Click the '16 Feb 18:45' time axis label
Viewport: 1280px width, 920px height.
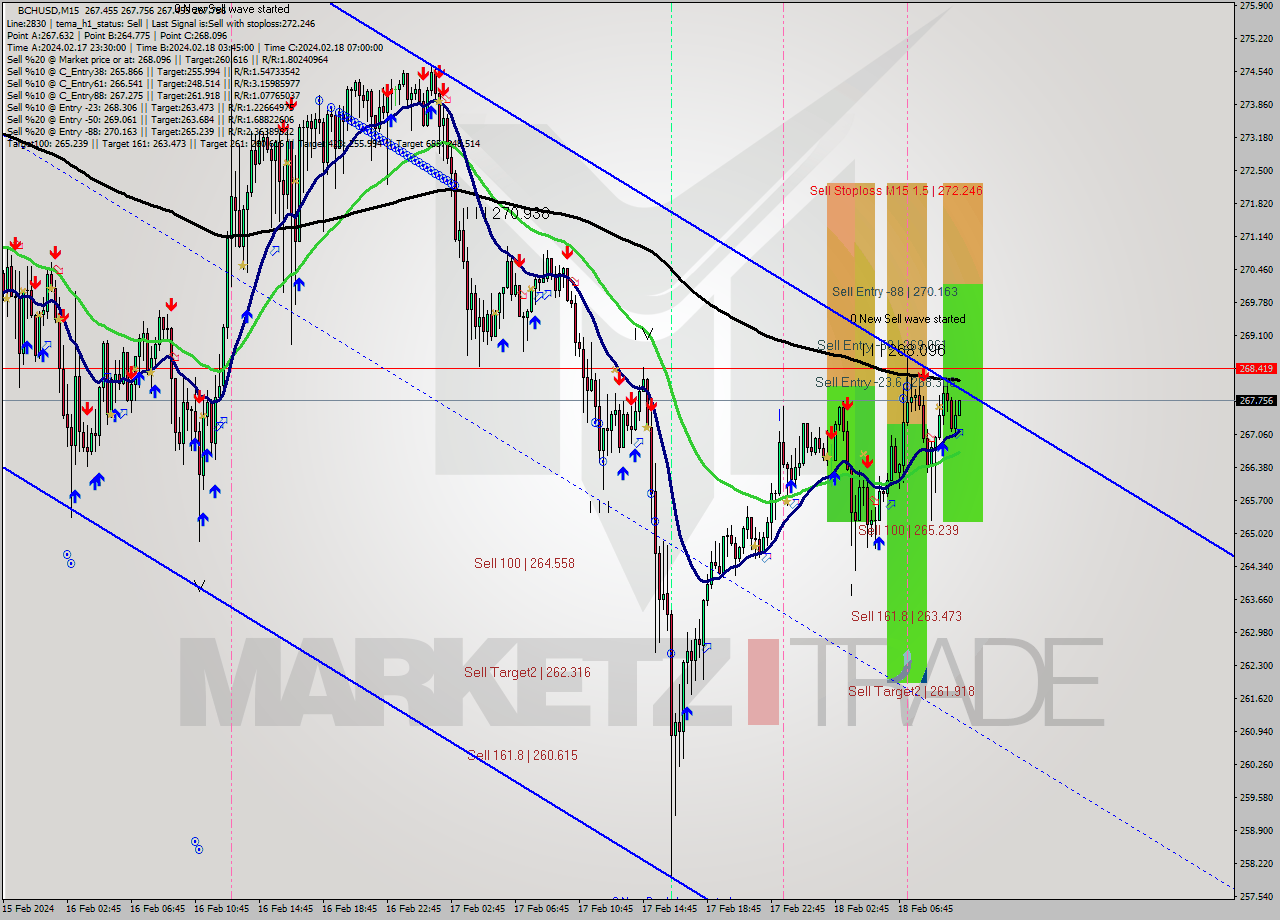click(x=350, y=909)
